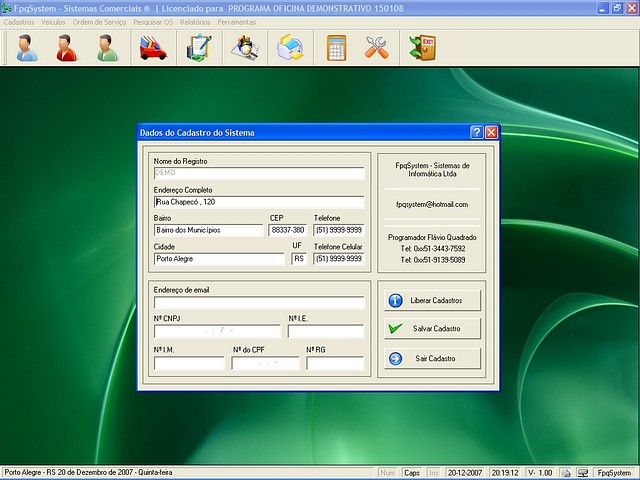The height and width of the screenshot is (480, 640).
Task: Minimize the FpqSystem main window
Action: pyautogui.click(x=603, y=8)
